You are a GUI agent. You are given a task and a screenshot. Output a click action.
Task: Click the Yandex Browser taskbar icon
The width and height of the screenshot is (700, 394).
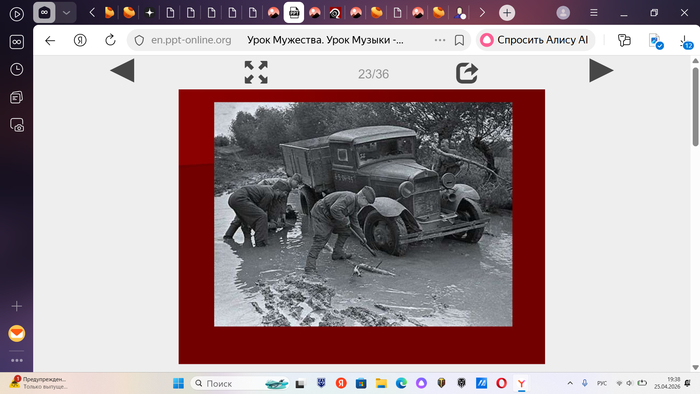(x=521, y=383)
